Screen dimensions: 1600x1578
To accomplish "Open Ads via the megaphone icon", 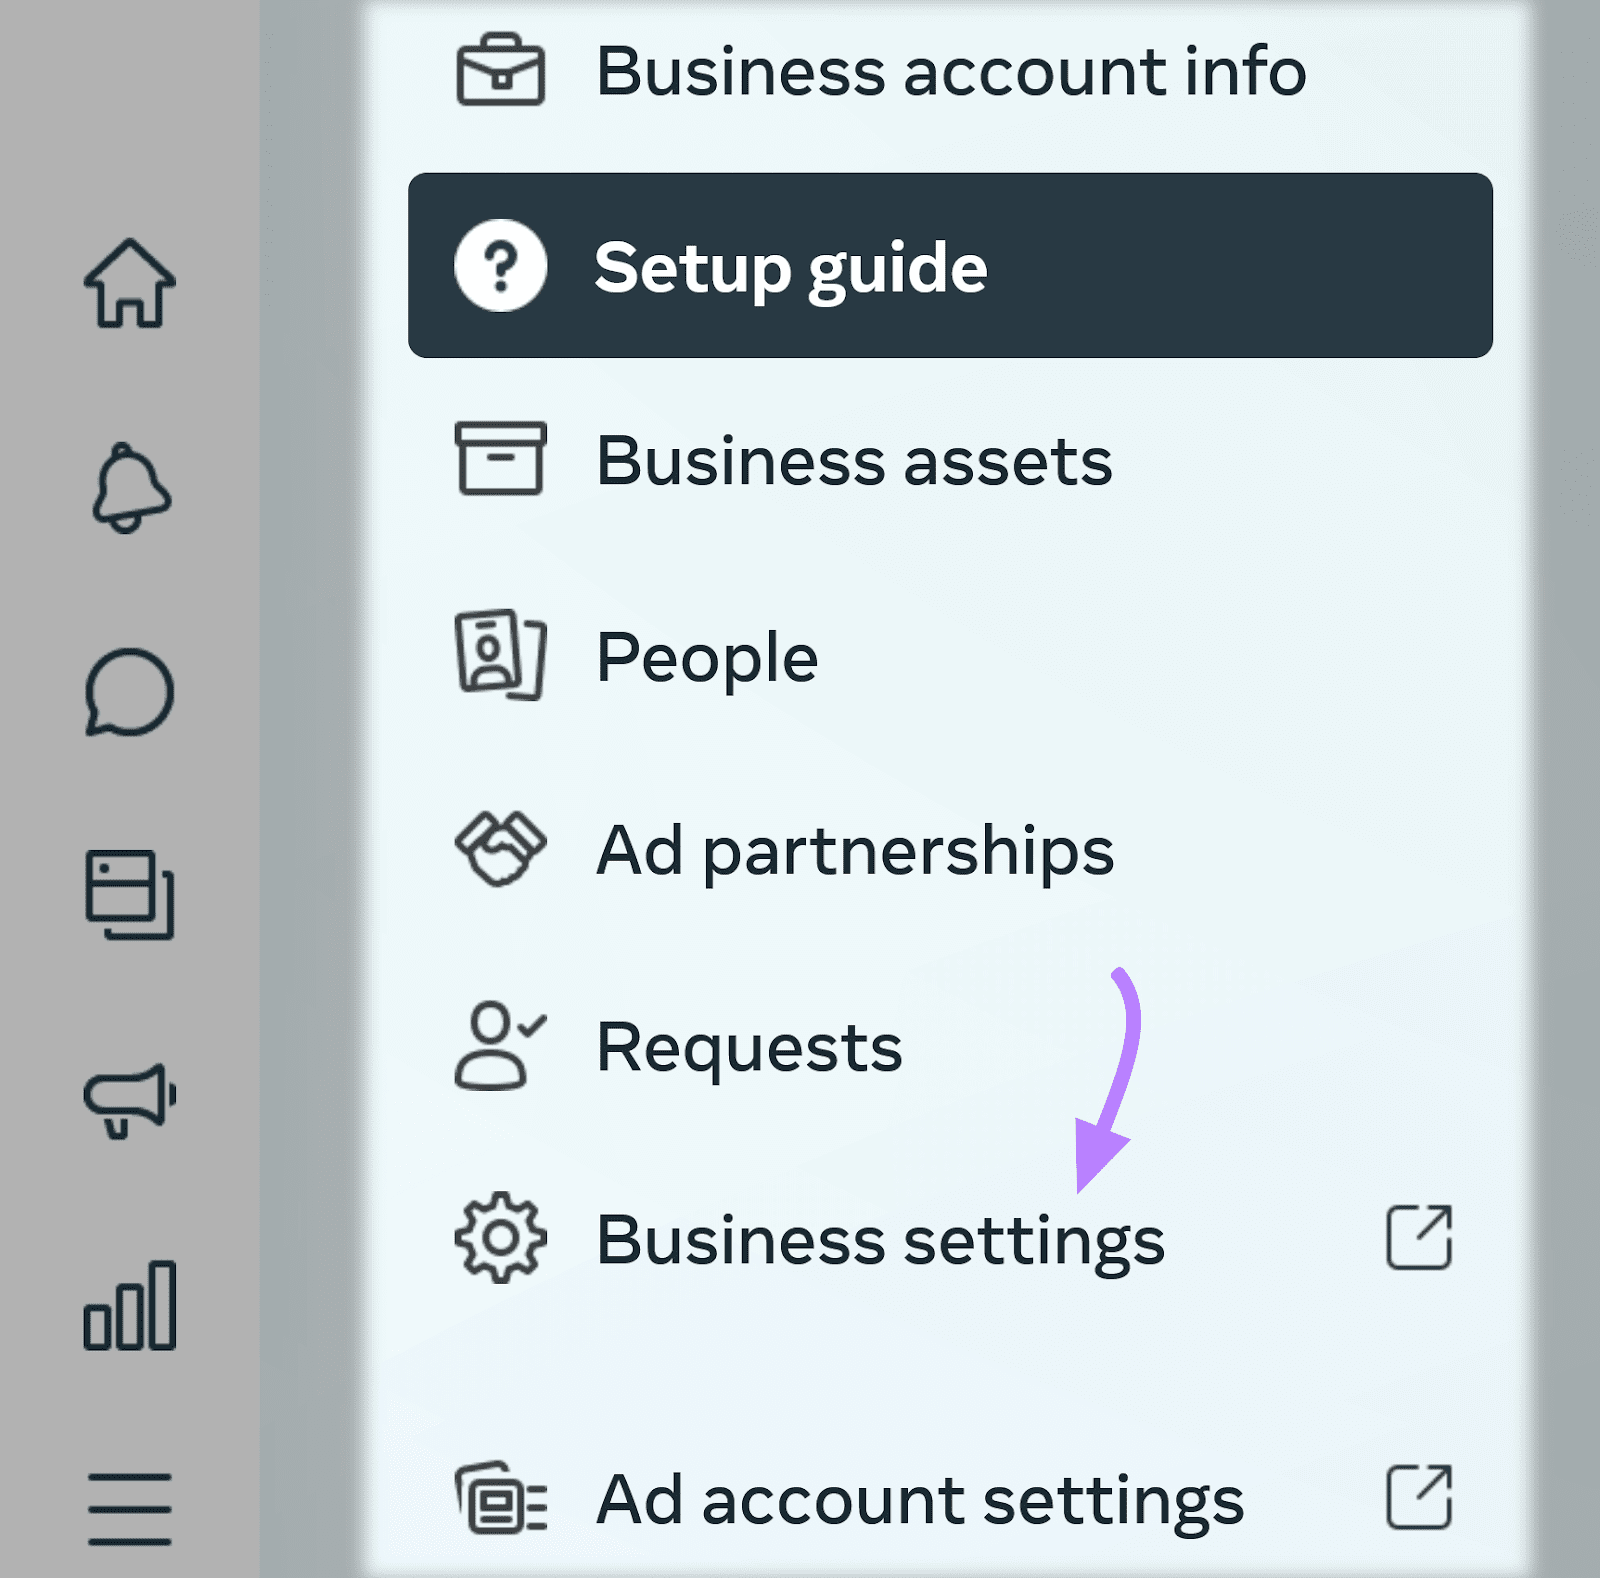I will coord(128,1100).
